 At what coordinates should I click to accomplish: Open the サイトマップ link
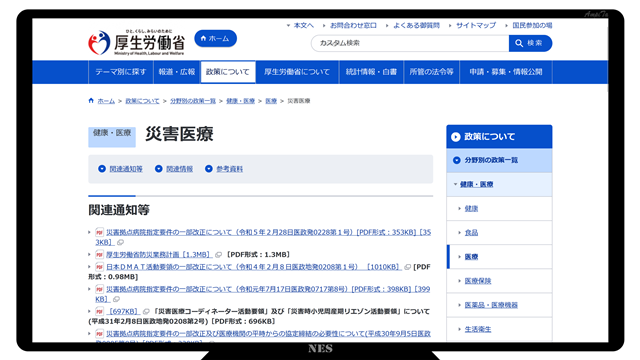[476, 25]
